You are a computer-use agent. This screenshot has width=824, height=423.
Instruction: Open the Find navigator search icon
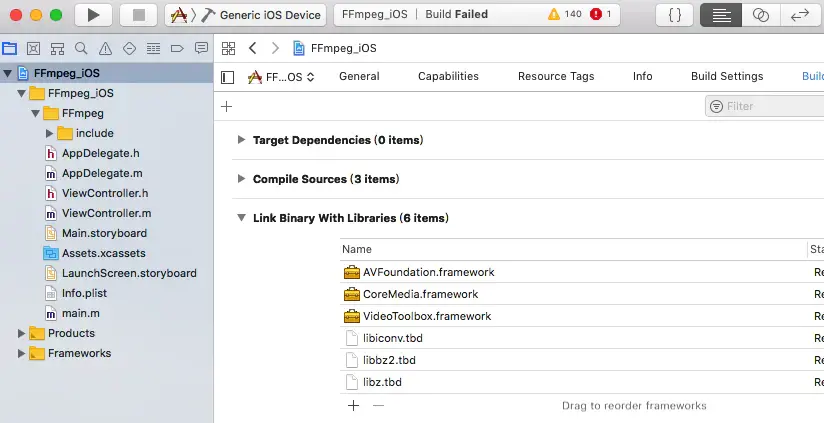tap(80, 48)
